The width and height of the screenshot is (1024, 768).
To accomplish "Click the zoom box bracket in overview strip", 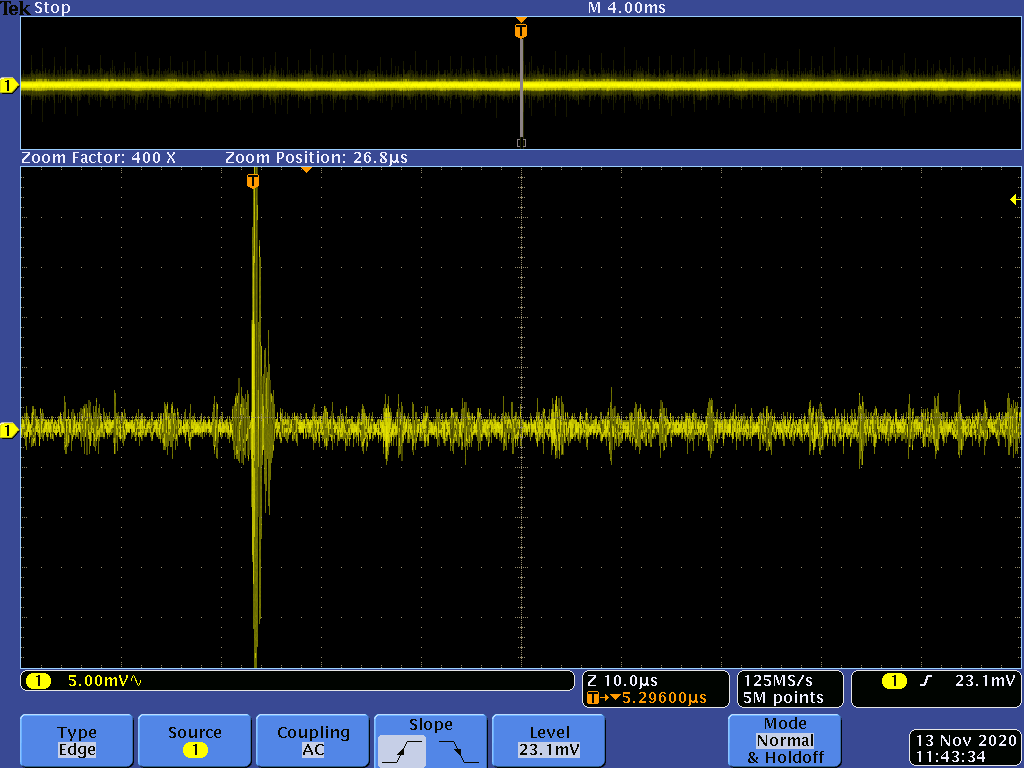I will click(x=520, y=143).
